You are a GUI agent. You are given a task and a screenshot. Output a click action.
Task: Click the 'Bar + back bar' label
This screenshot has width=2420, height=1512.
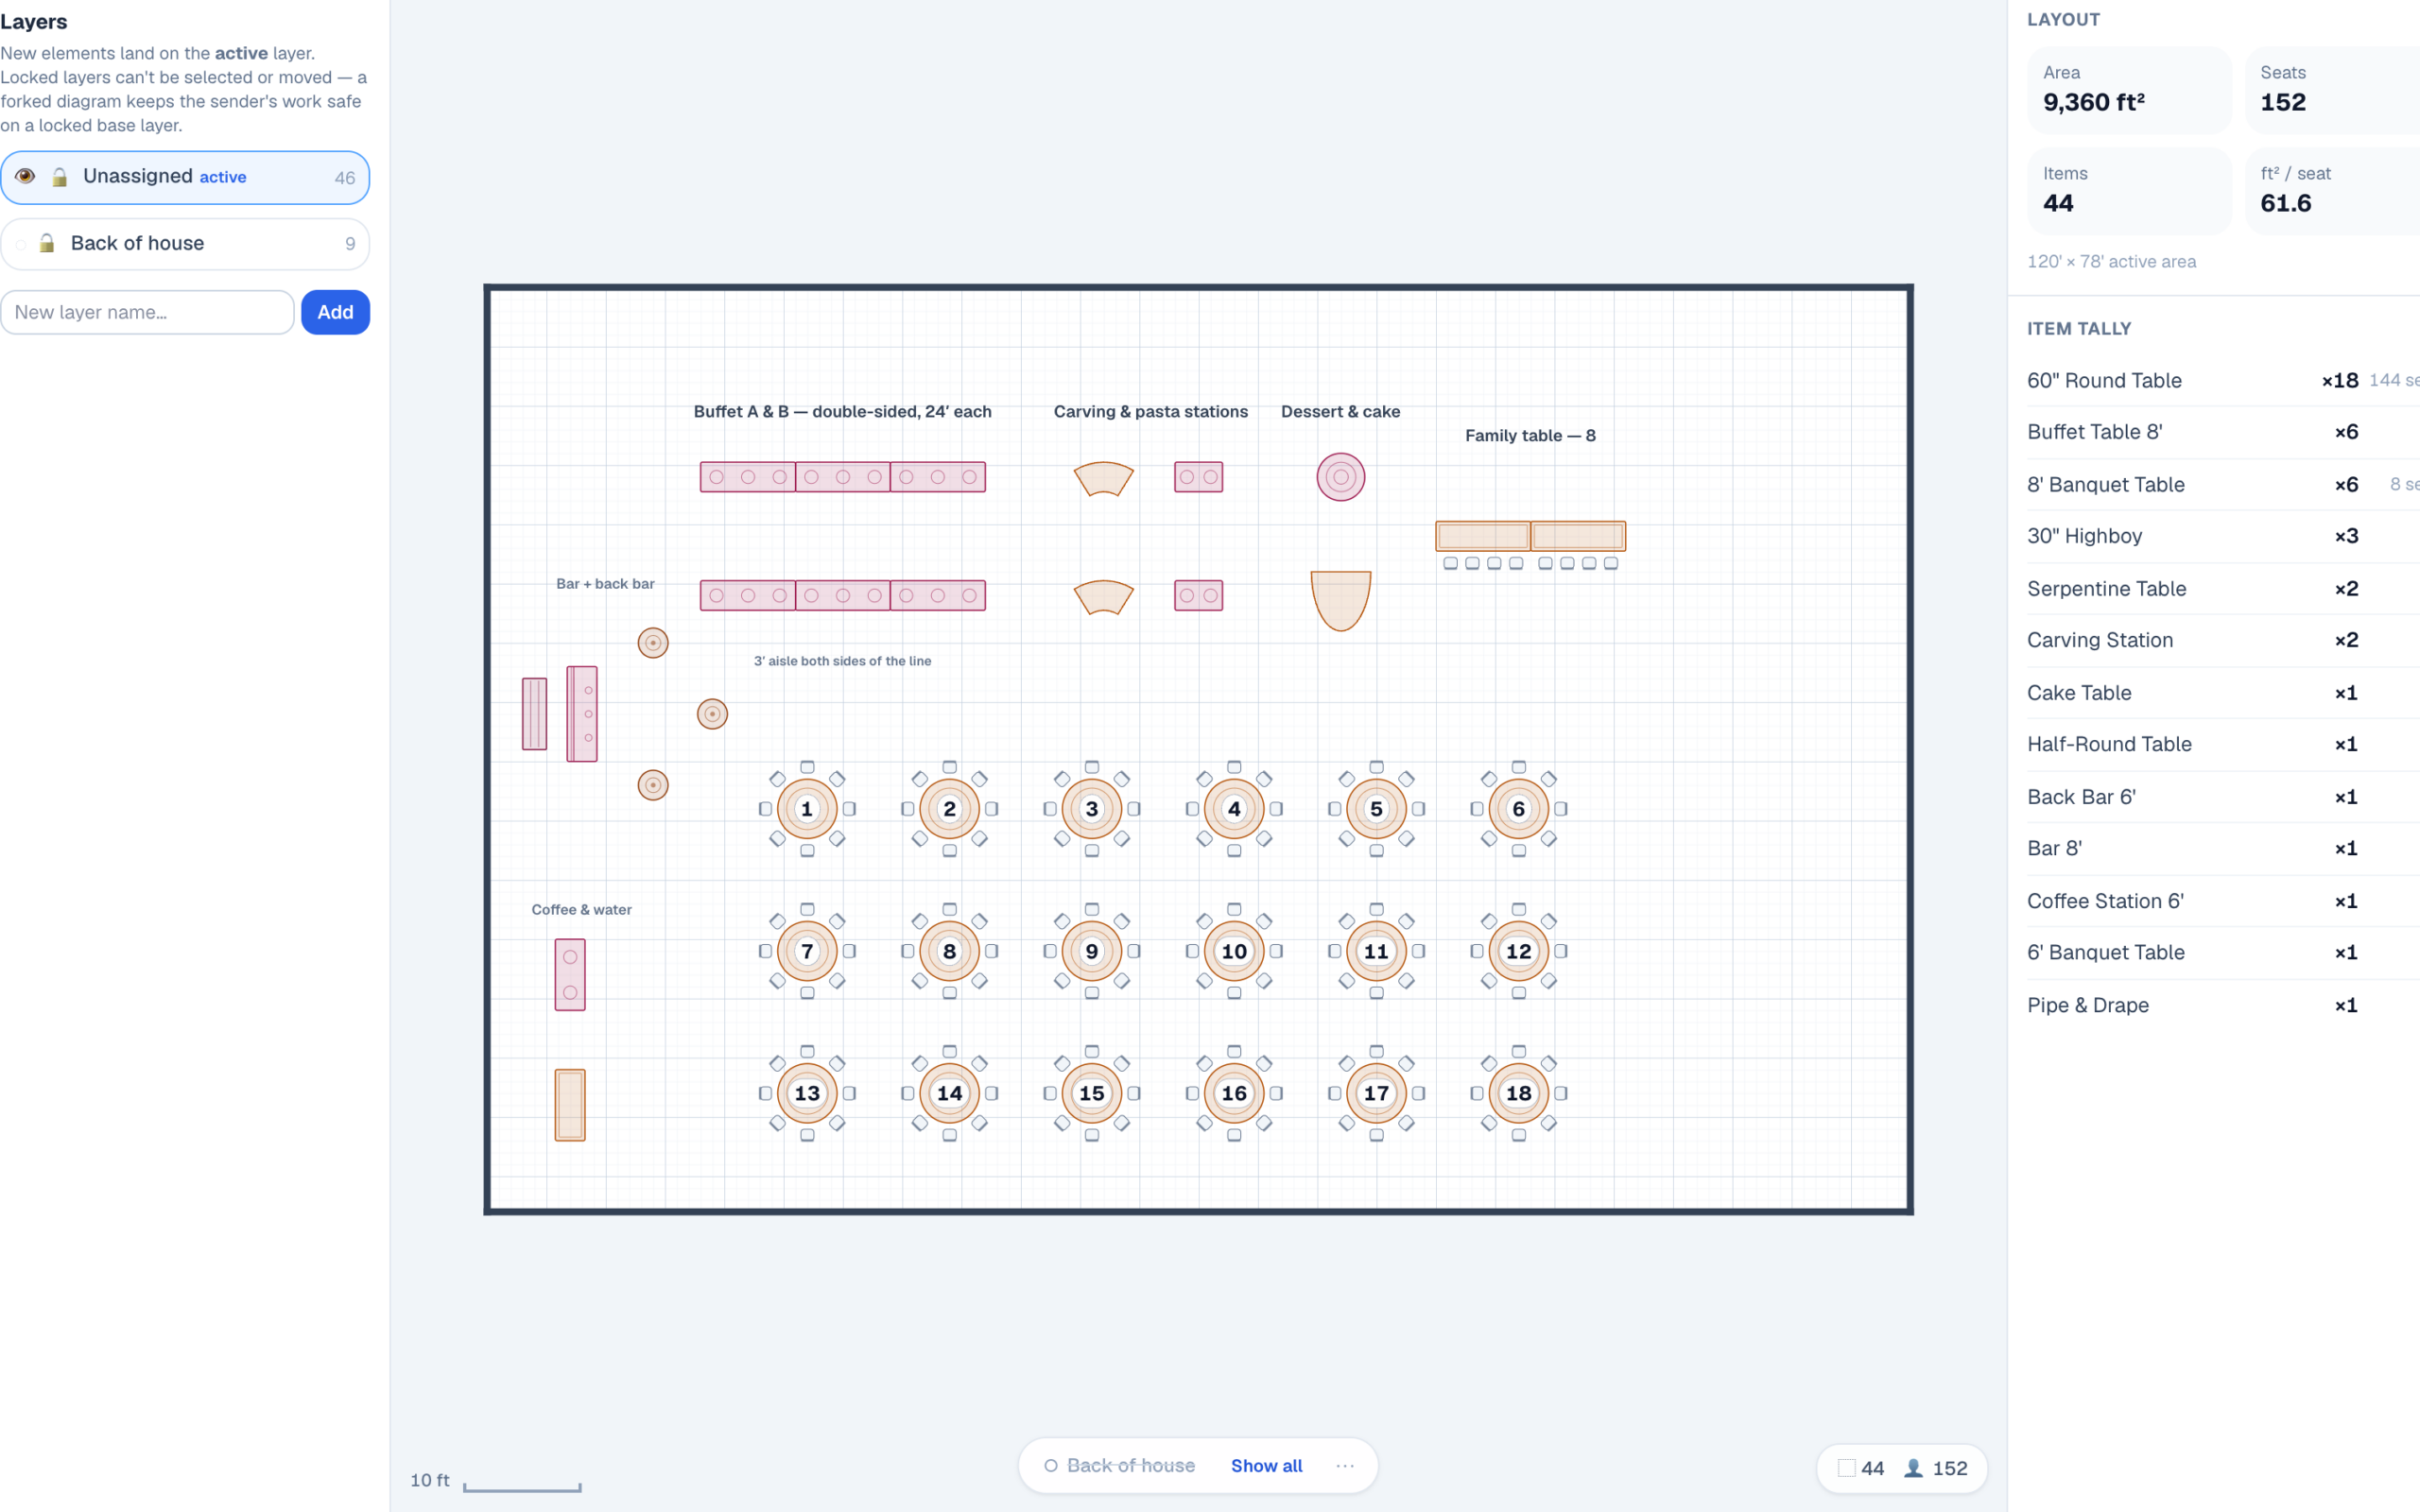pos(605,584)
